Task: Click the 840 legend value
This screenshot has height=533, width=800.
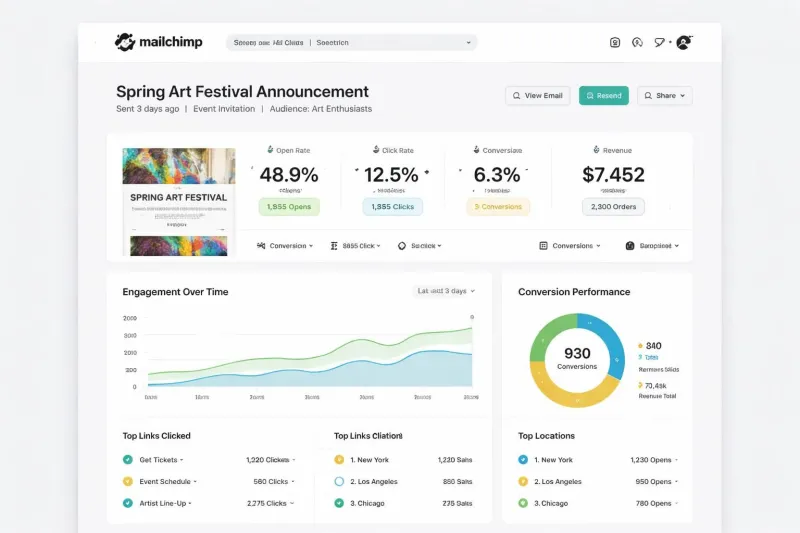Action: pyautogui.click(x=653, y=346)
